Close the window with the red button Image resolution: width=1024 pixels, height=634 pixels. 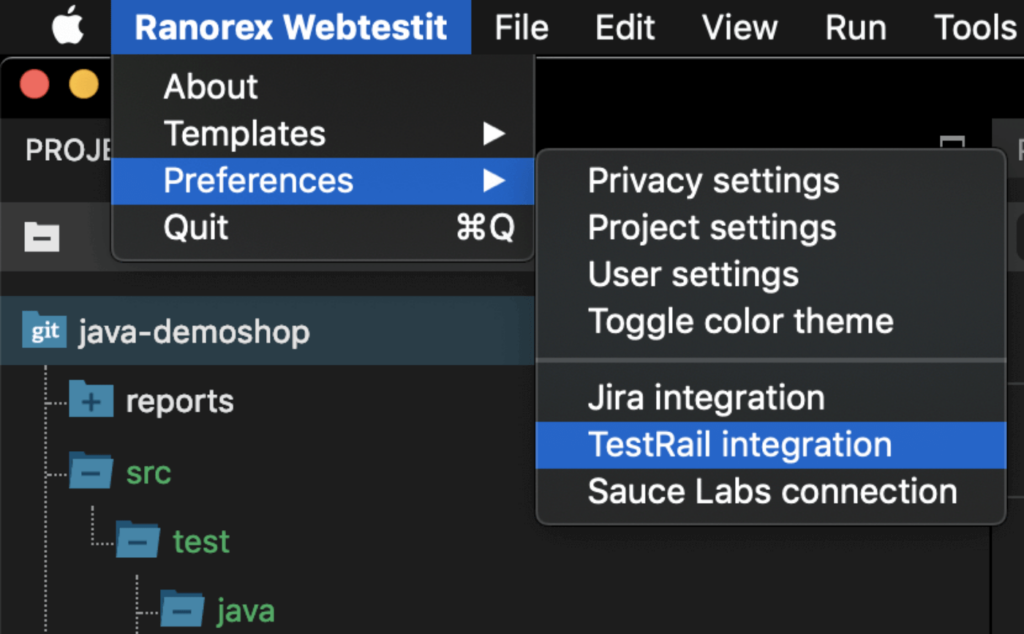34,84
